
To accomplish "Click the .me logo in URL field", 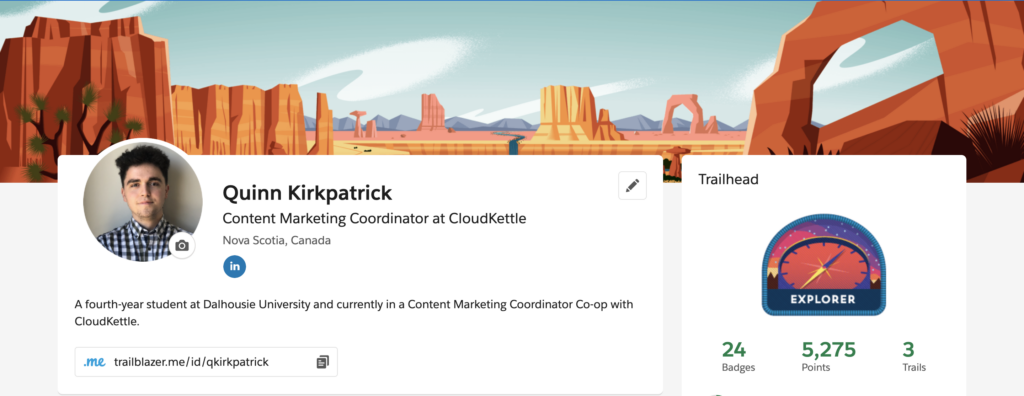I will coord(94,361).
